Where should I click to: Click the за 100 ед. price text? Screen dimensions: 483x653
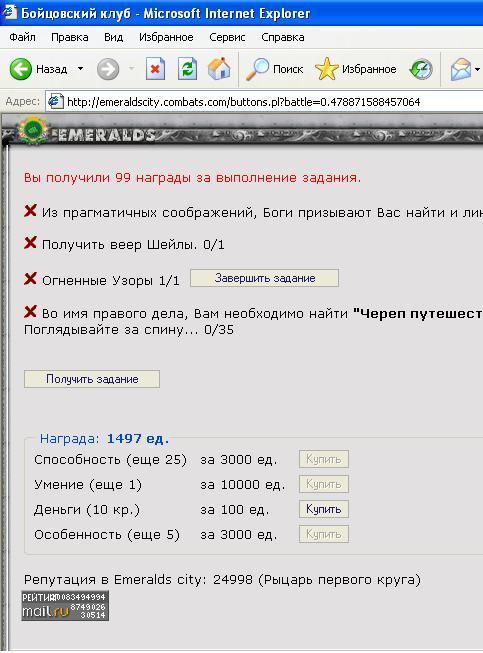coord(235,510)
